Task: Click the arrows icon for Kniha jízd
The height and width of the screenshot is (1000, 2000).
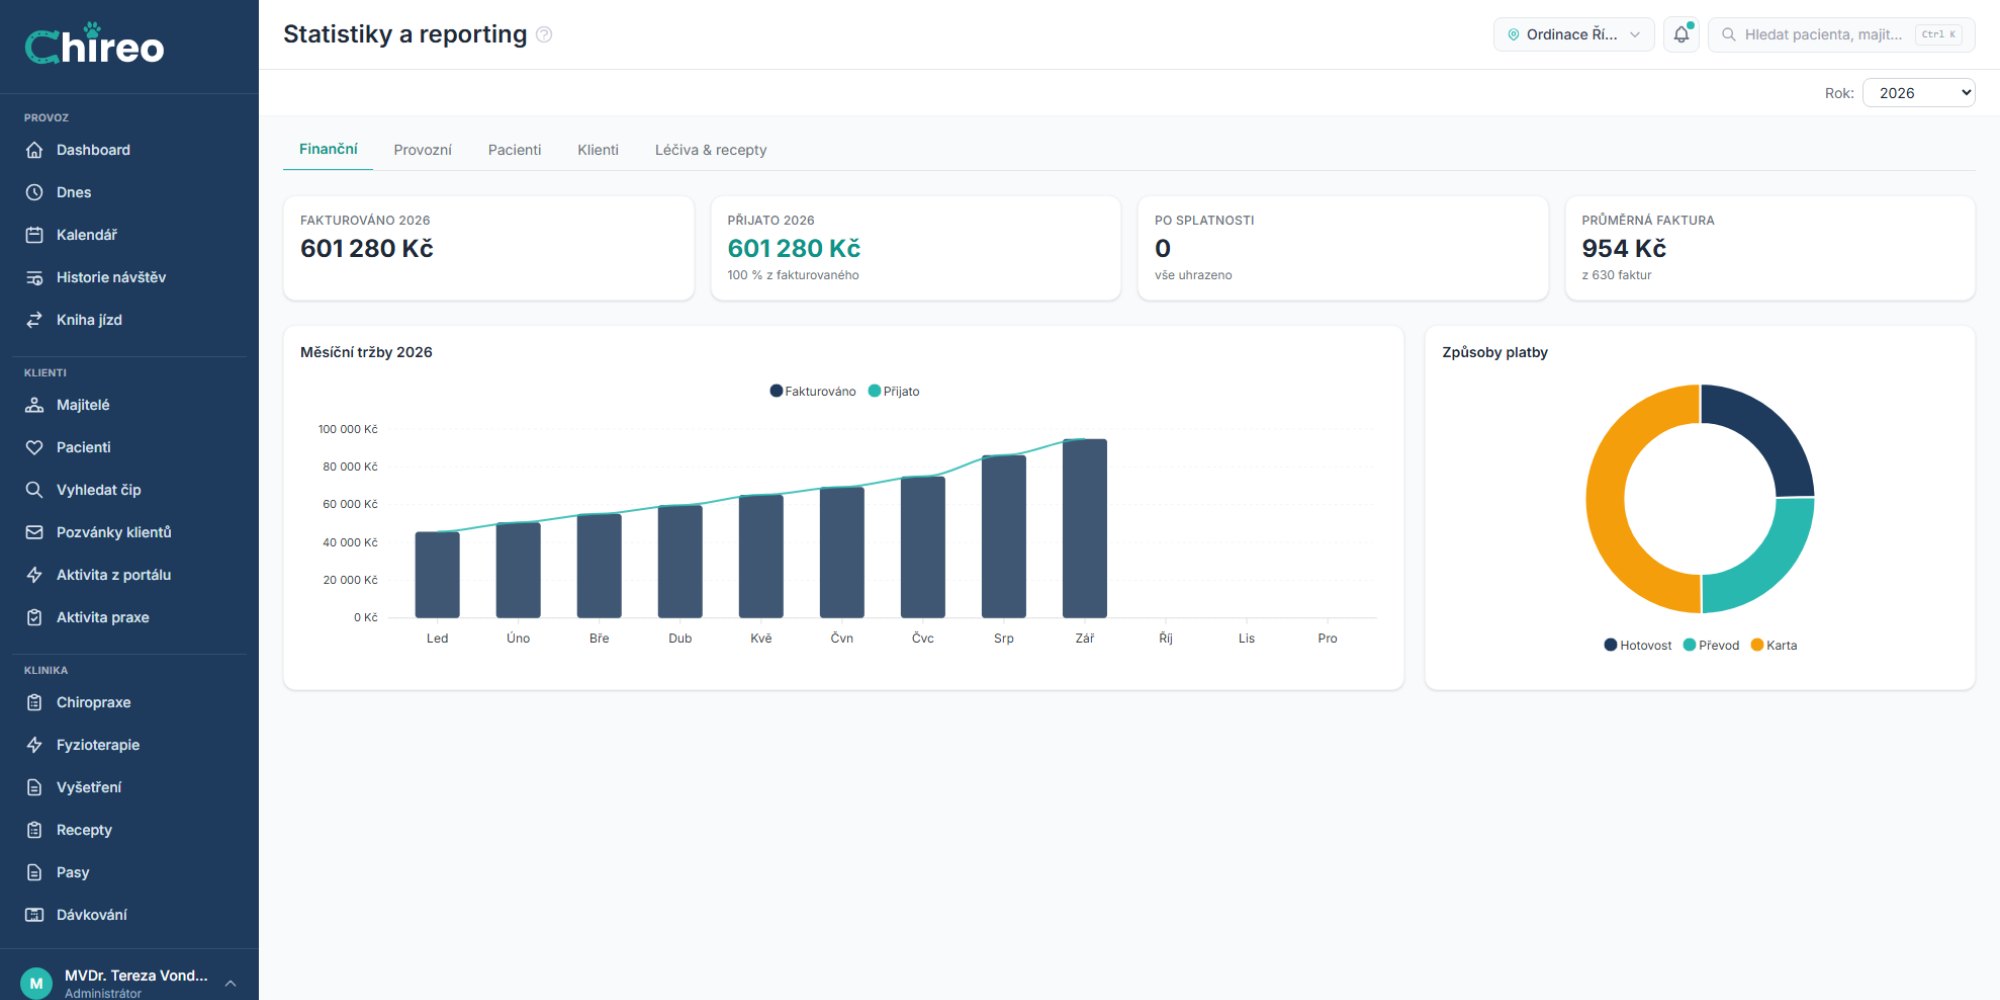Action: tap(34, 320)
